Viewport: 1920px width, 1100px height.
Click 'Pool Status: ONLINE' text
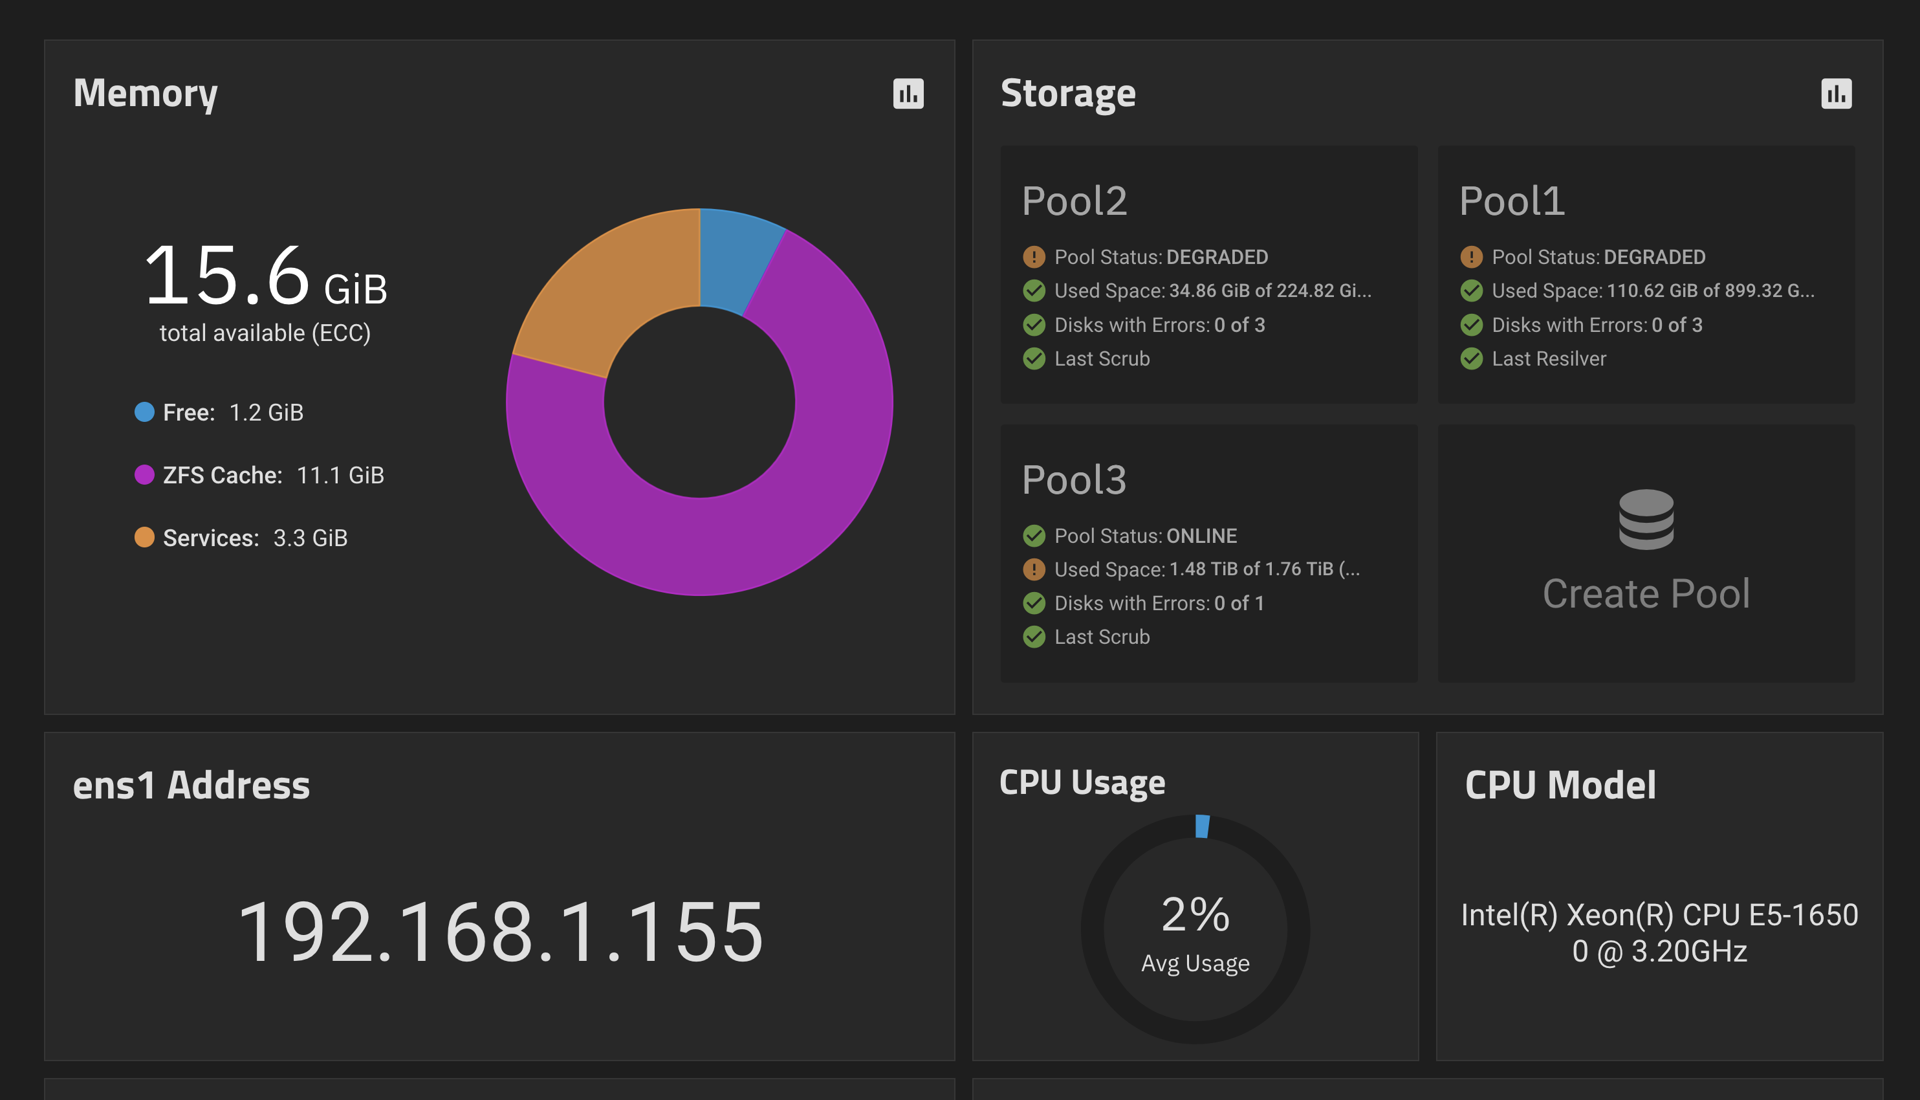coord(1146,536)
